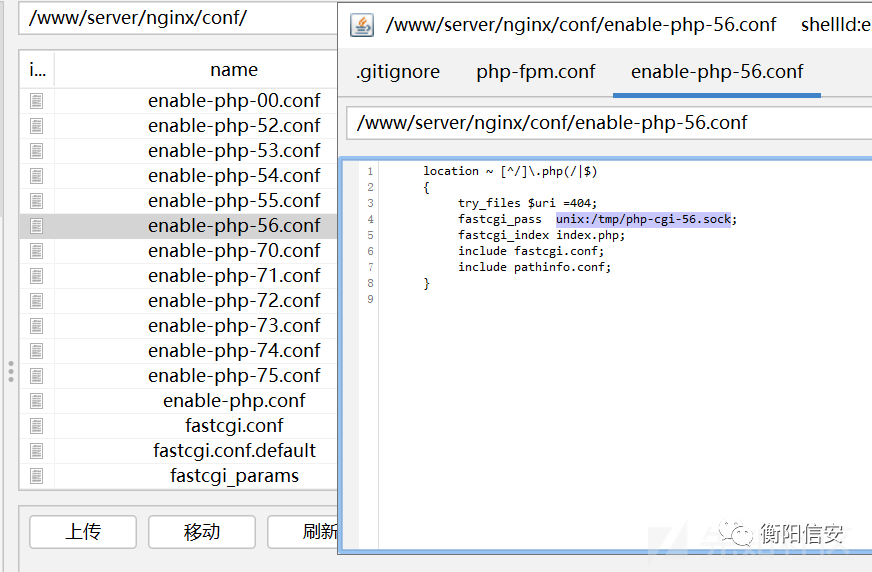Switch to the .gitignore tab
The height and width of the screenshot is (572, 872).
pos(398,72)
